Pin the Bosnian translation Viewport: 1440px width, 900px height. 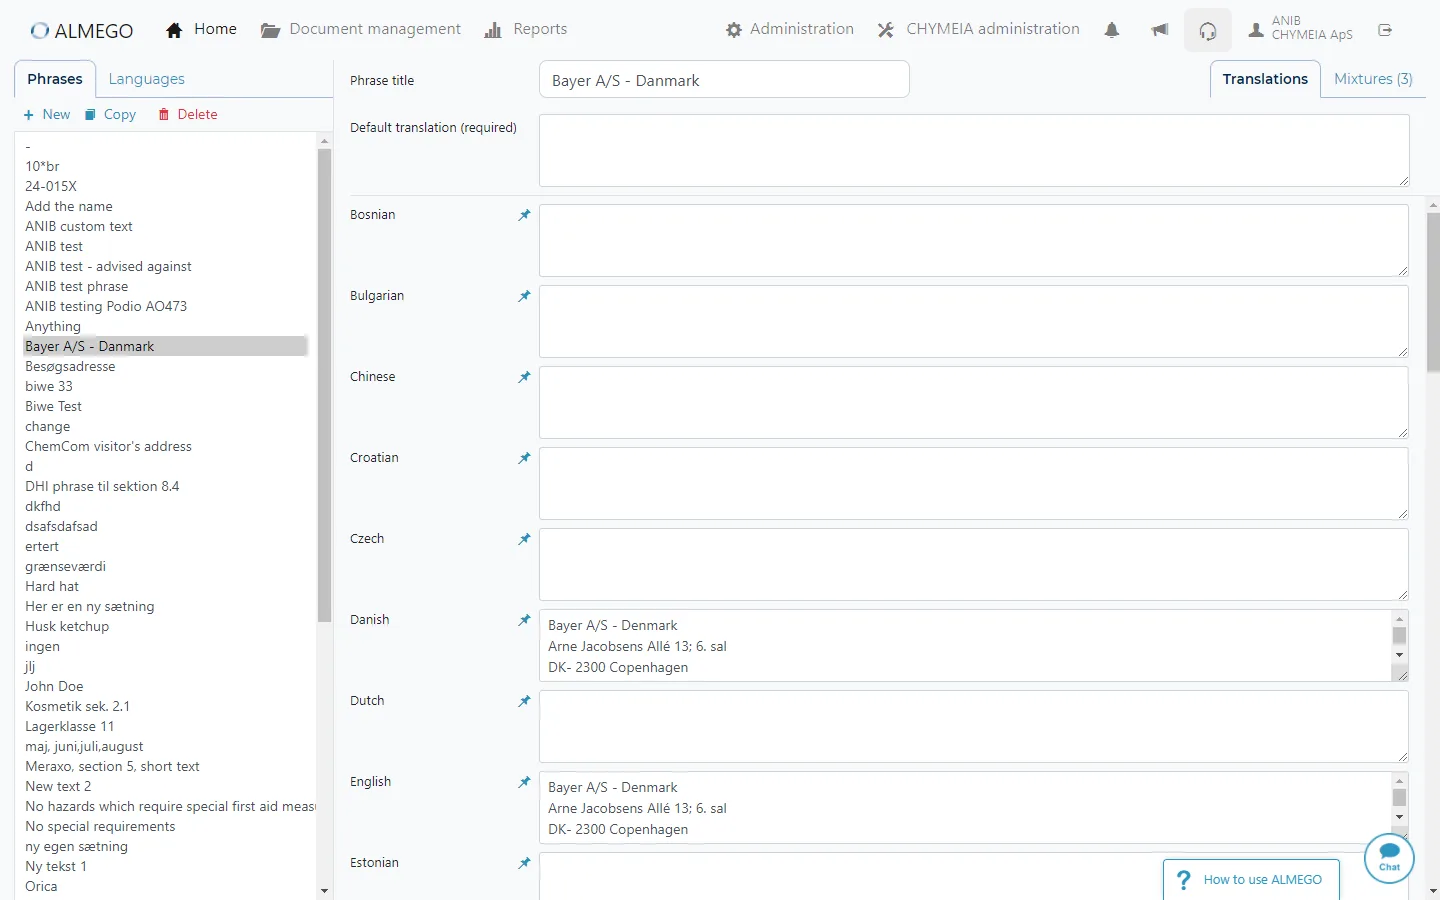[x=524, y=215]
